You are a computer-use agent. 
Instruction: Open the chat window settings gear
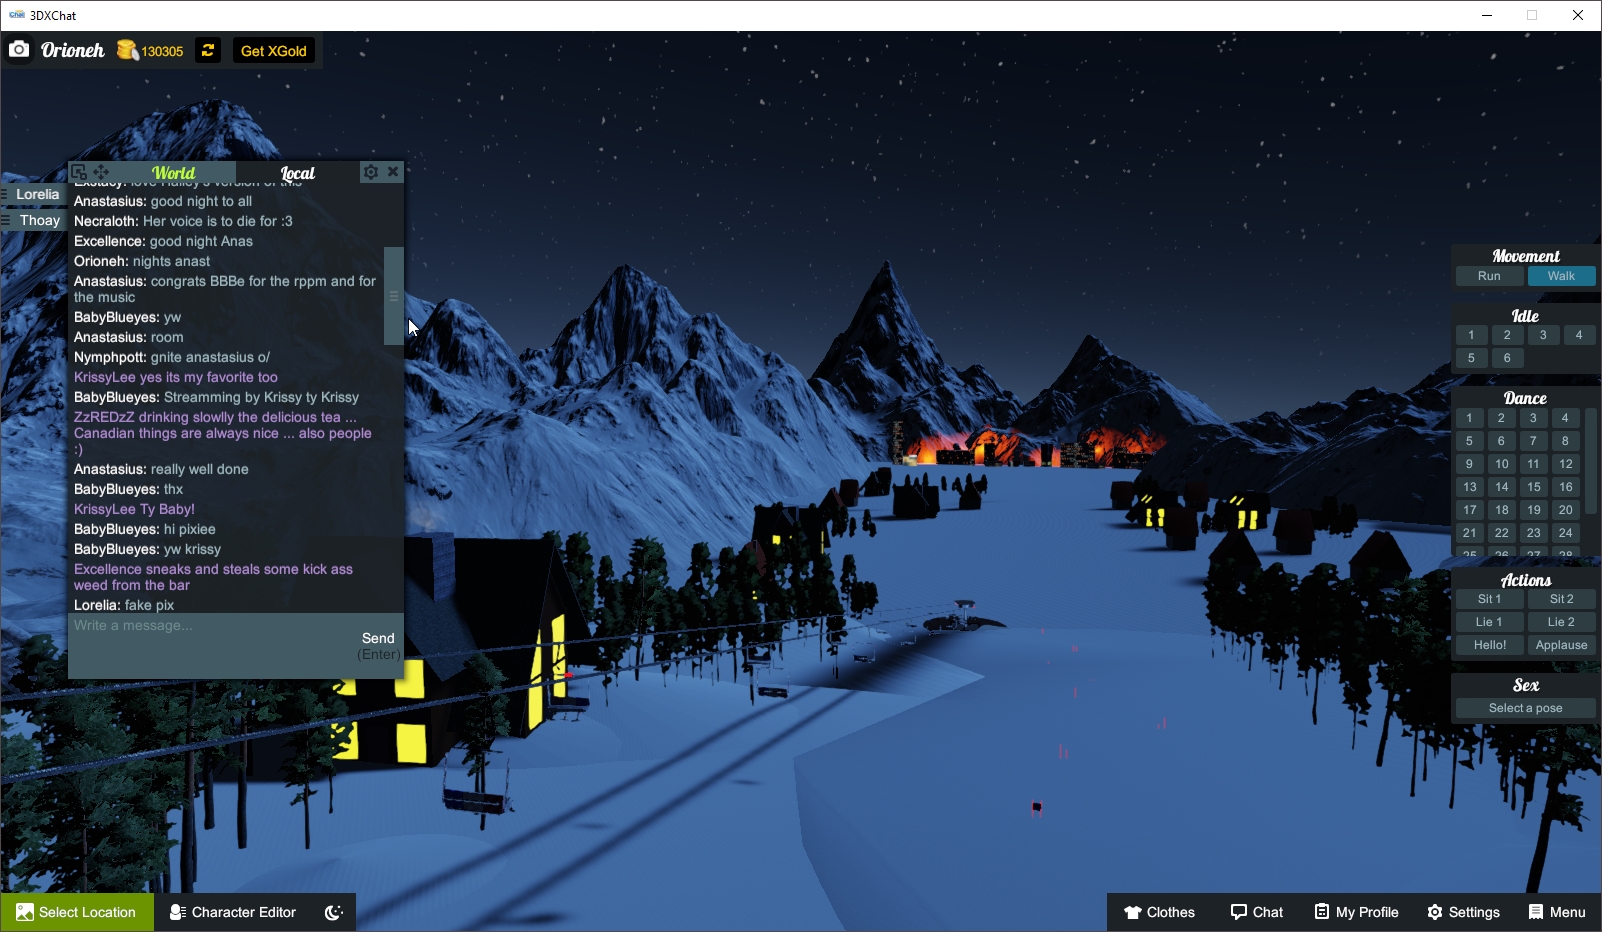point(370,171)
